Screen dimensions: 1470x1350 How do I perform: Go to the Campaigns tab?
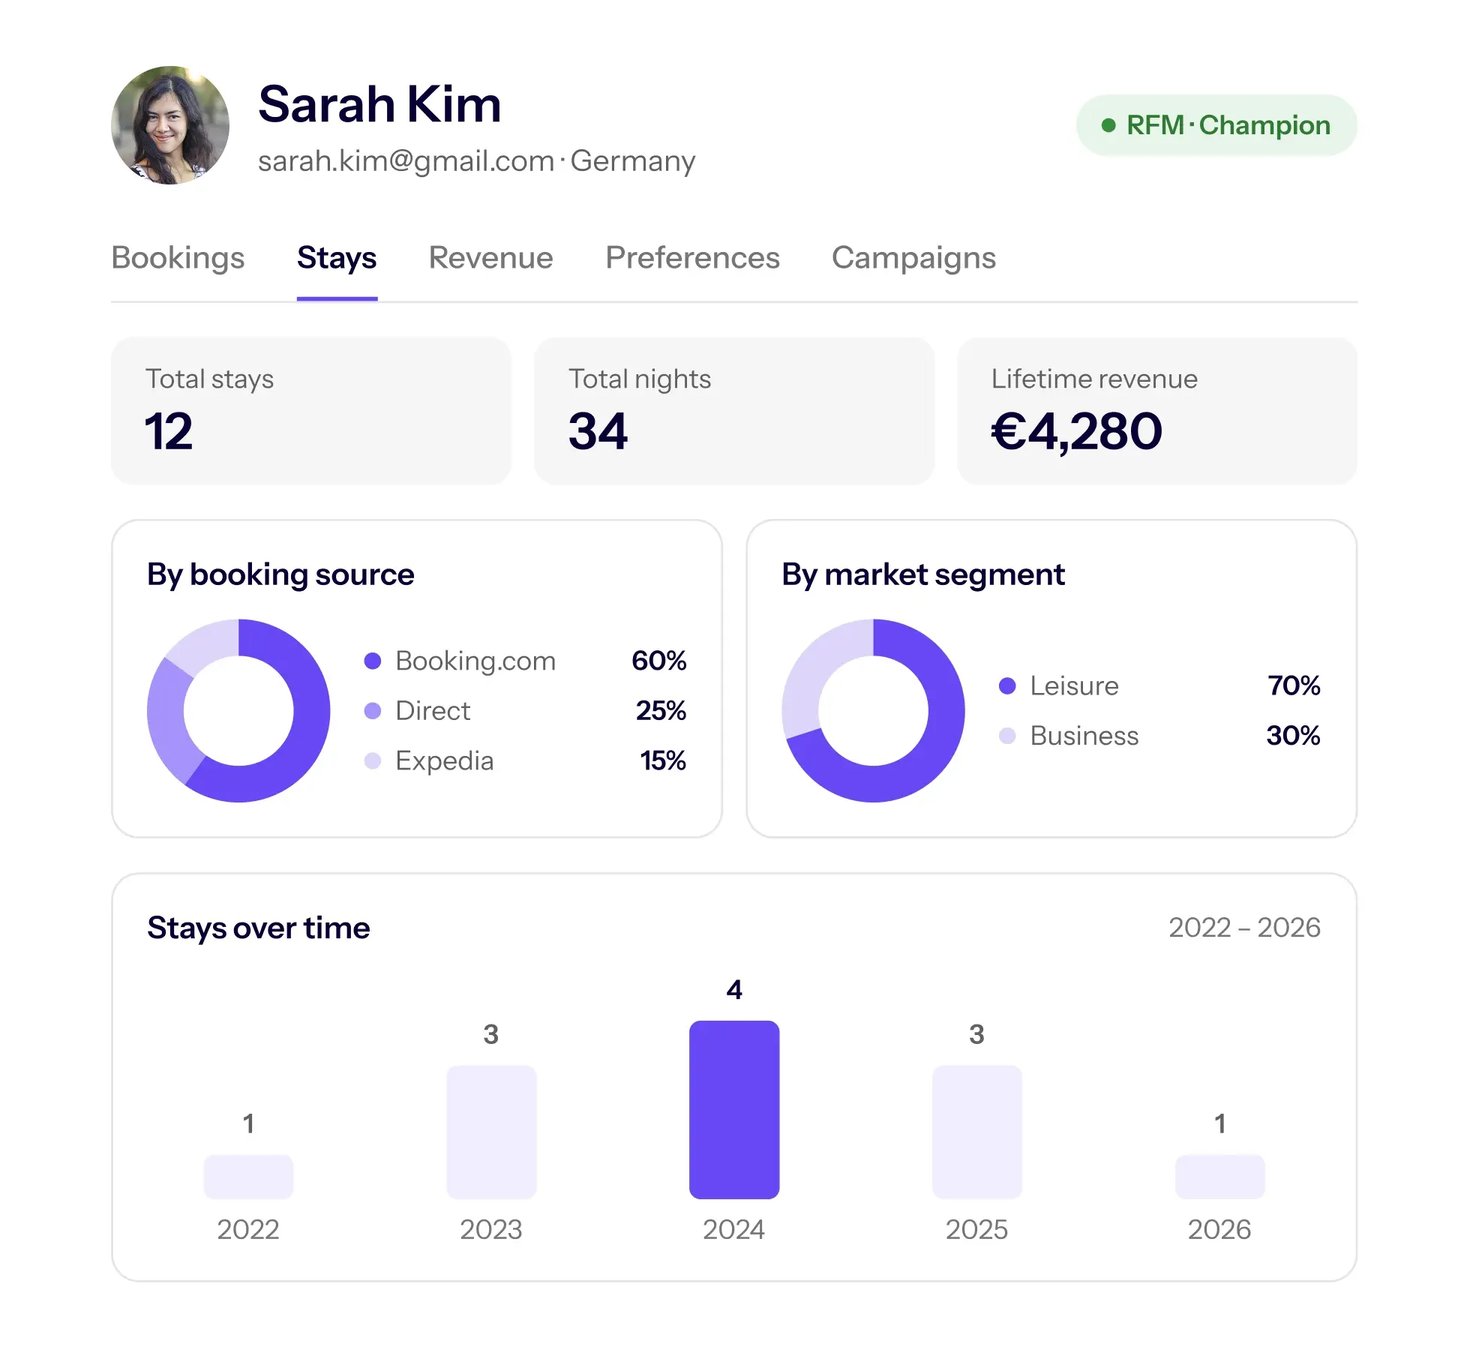pyautogui.click(x=914, y=258)
